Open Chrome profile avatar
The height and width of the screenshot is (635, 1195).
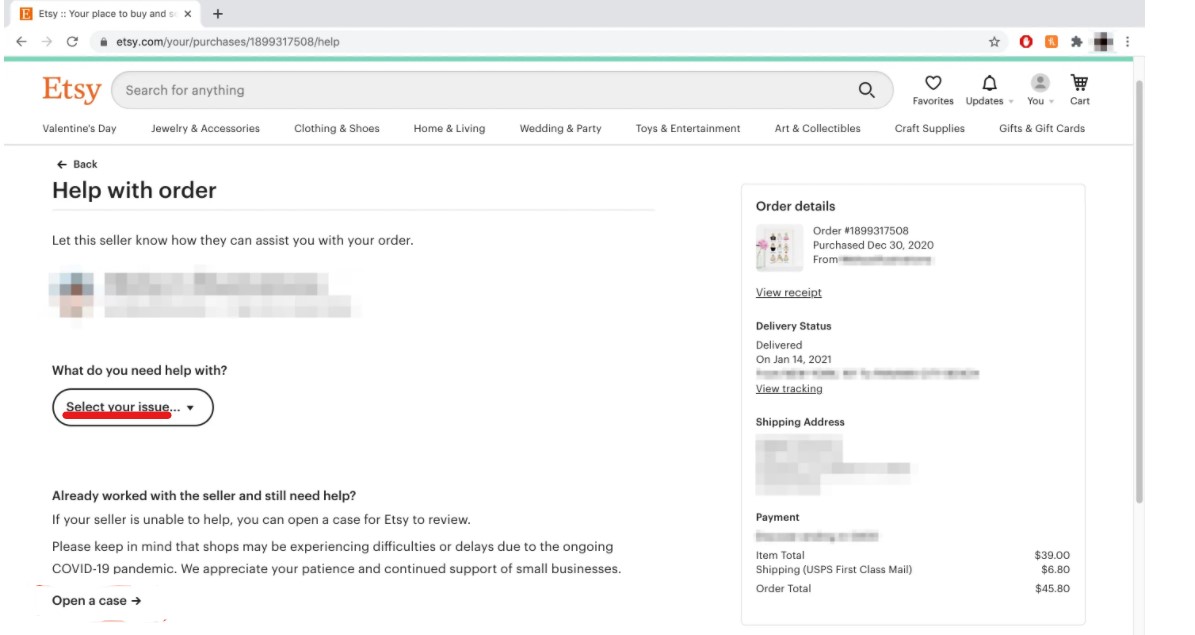point(1103,42)
